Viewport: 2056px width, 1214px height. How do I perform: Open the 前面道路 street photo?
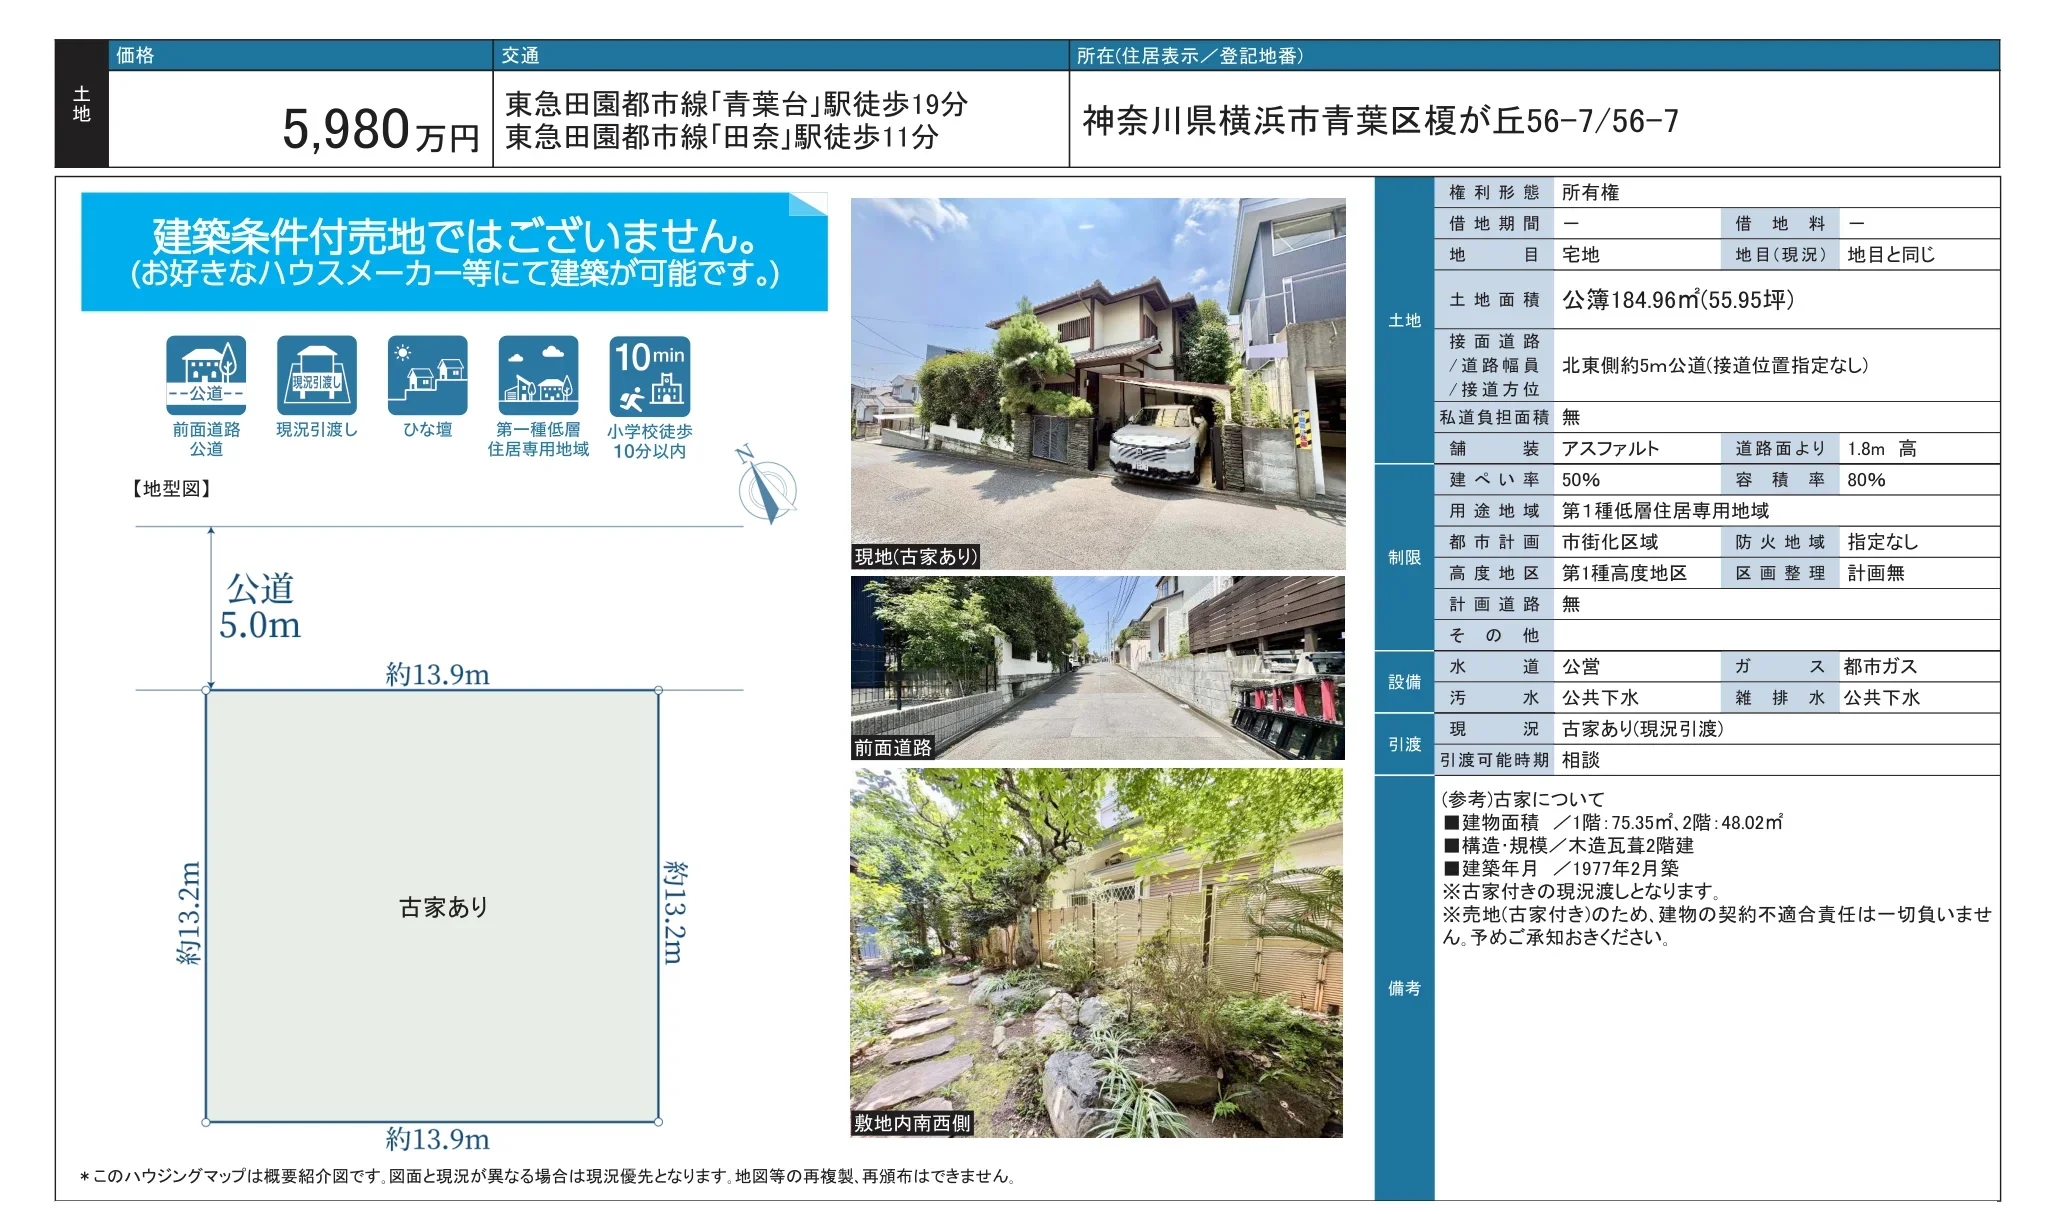click(x=1098, y=668)
